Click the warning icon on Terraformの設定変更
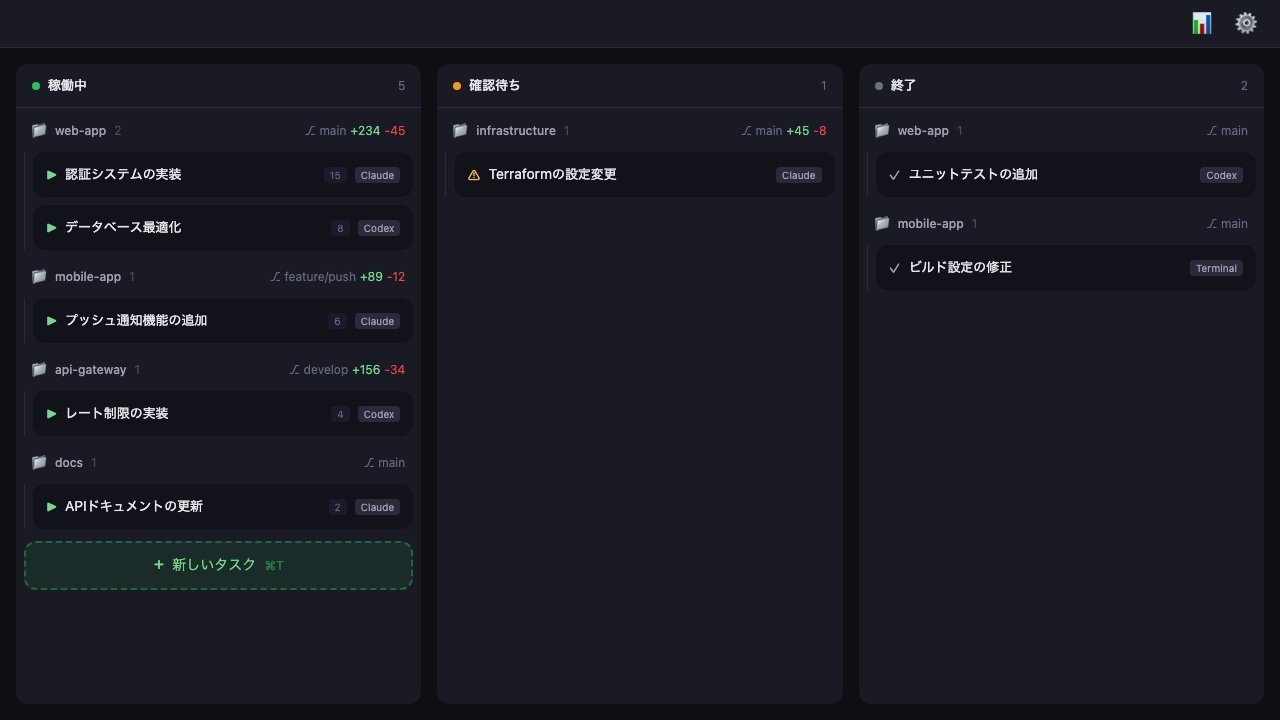Screen dimensions: 1280x720 pyautogui.click(x=474, y=175)
